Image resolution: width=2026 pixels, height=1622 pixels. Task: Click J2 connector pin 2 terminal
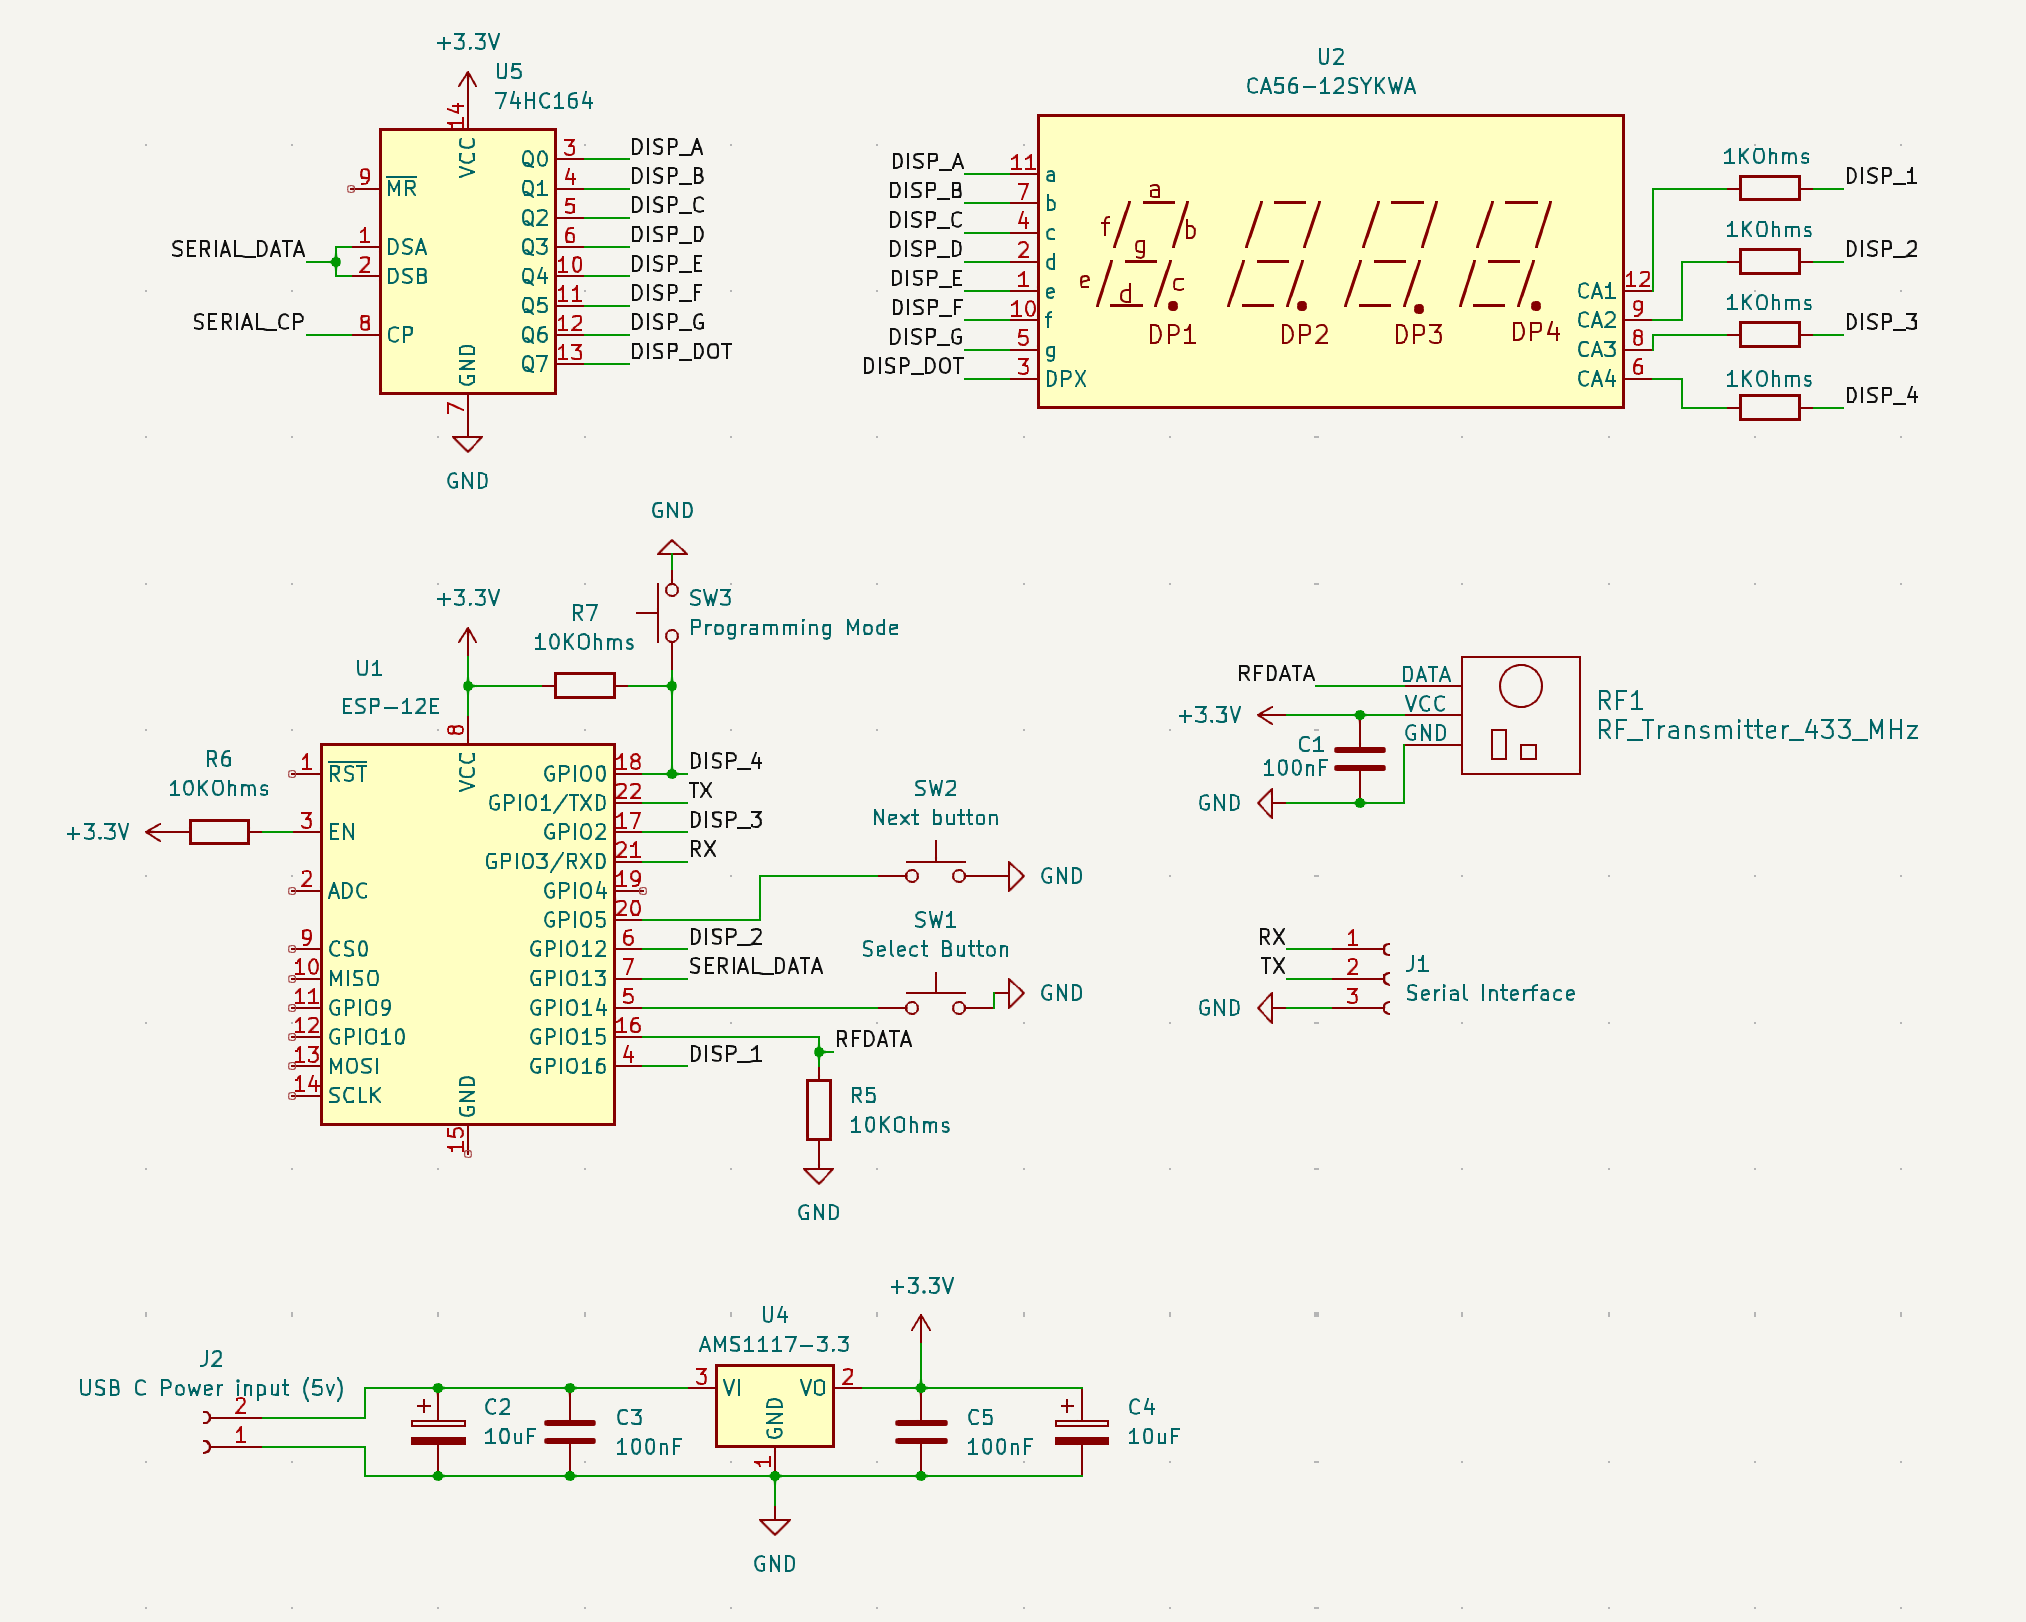[x=208, y=1418]
